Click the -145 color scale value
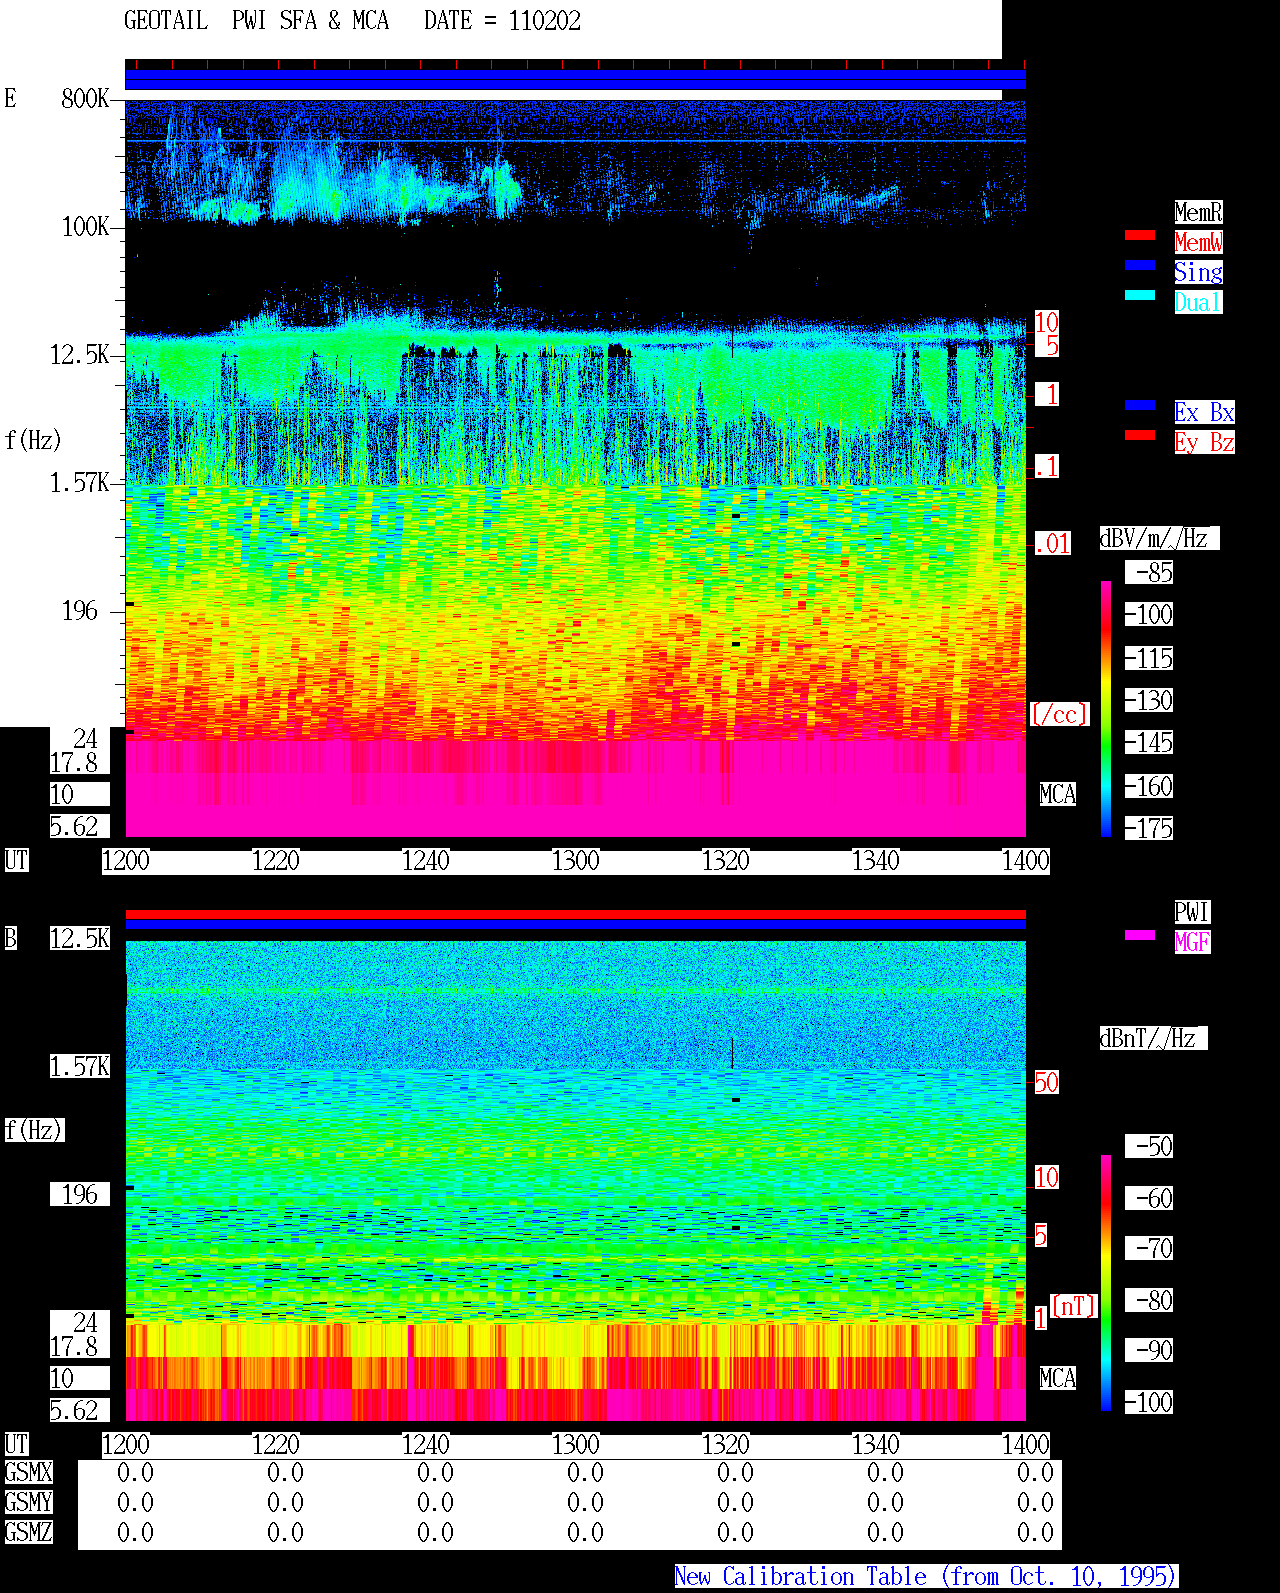This screenshot has height=1593, width=1280. 1148,743
